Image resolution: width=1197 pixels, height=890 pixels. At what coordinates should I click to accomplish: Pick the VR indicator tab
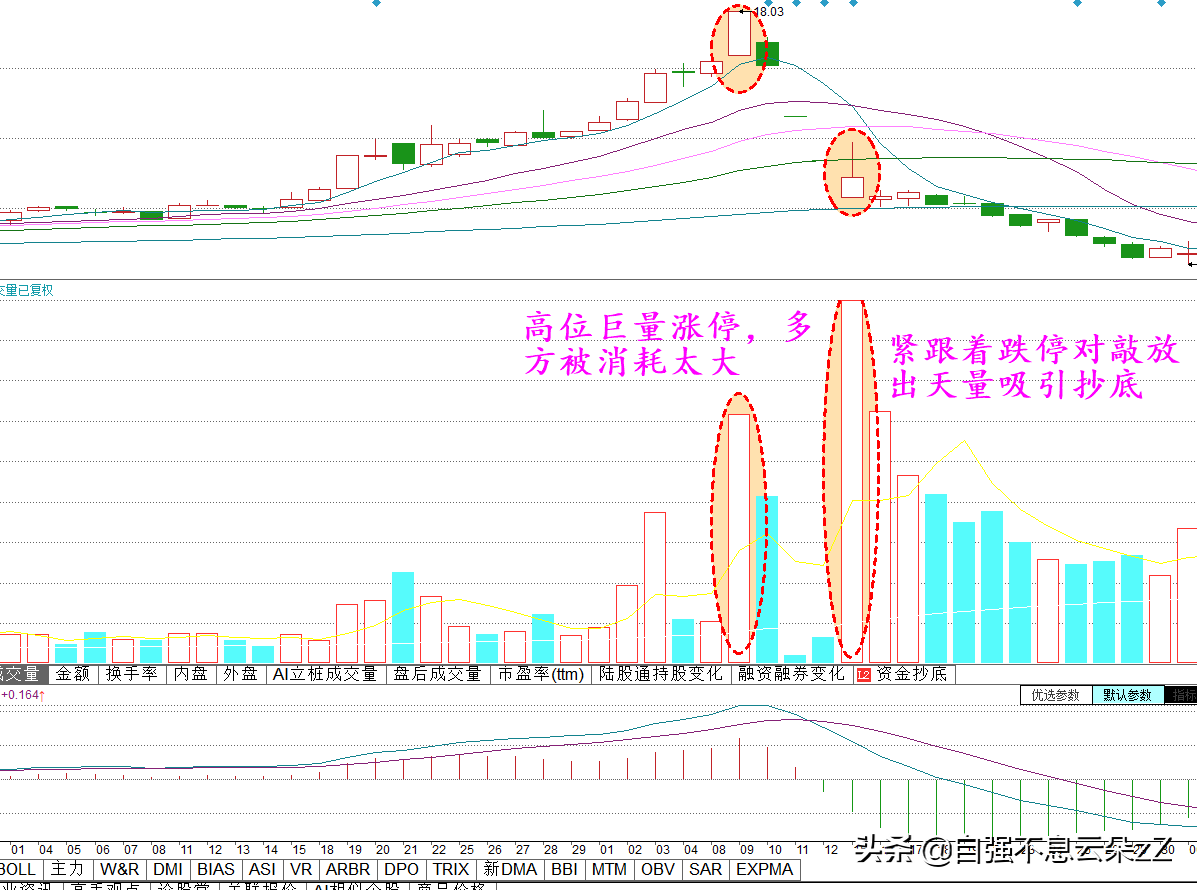[302, 869]
